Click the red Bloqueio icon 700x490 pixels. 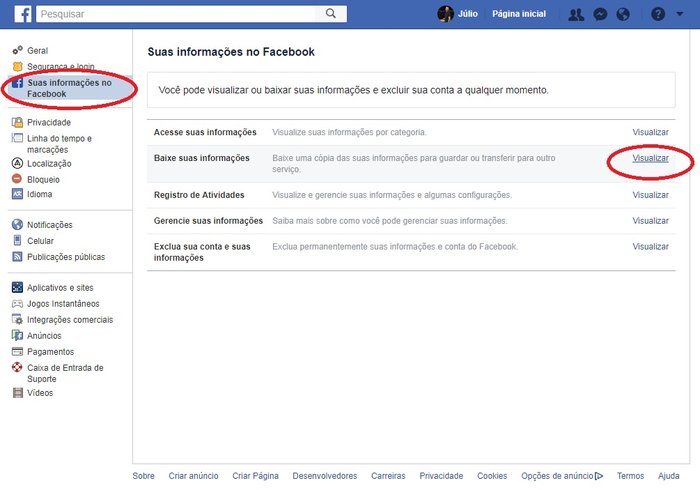17,179
